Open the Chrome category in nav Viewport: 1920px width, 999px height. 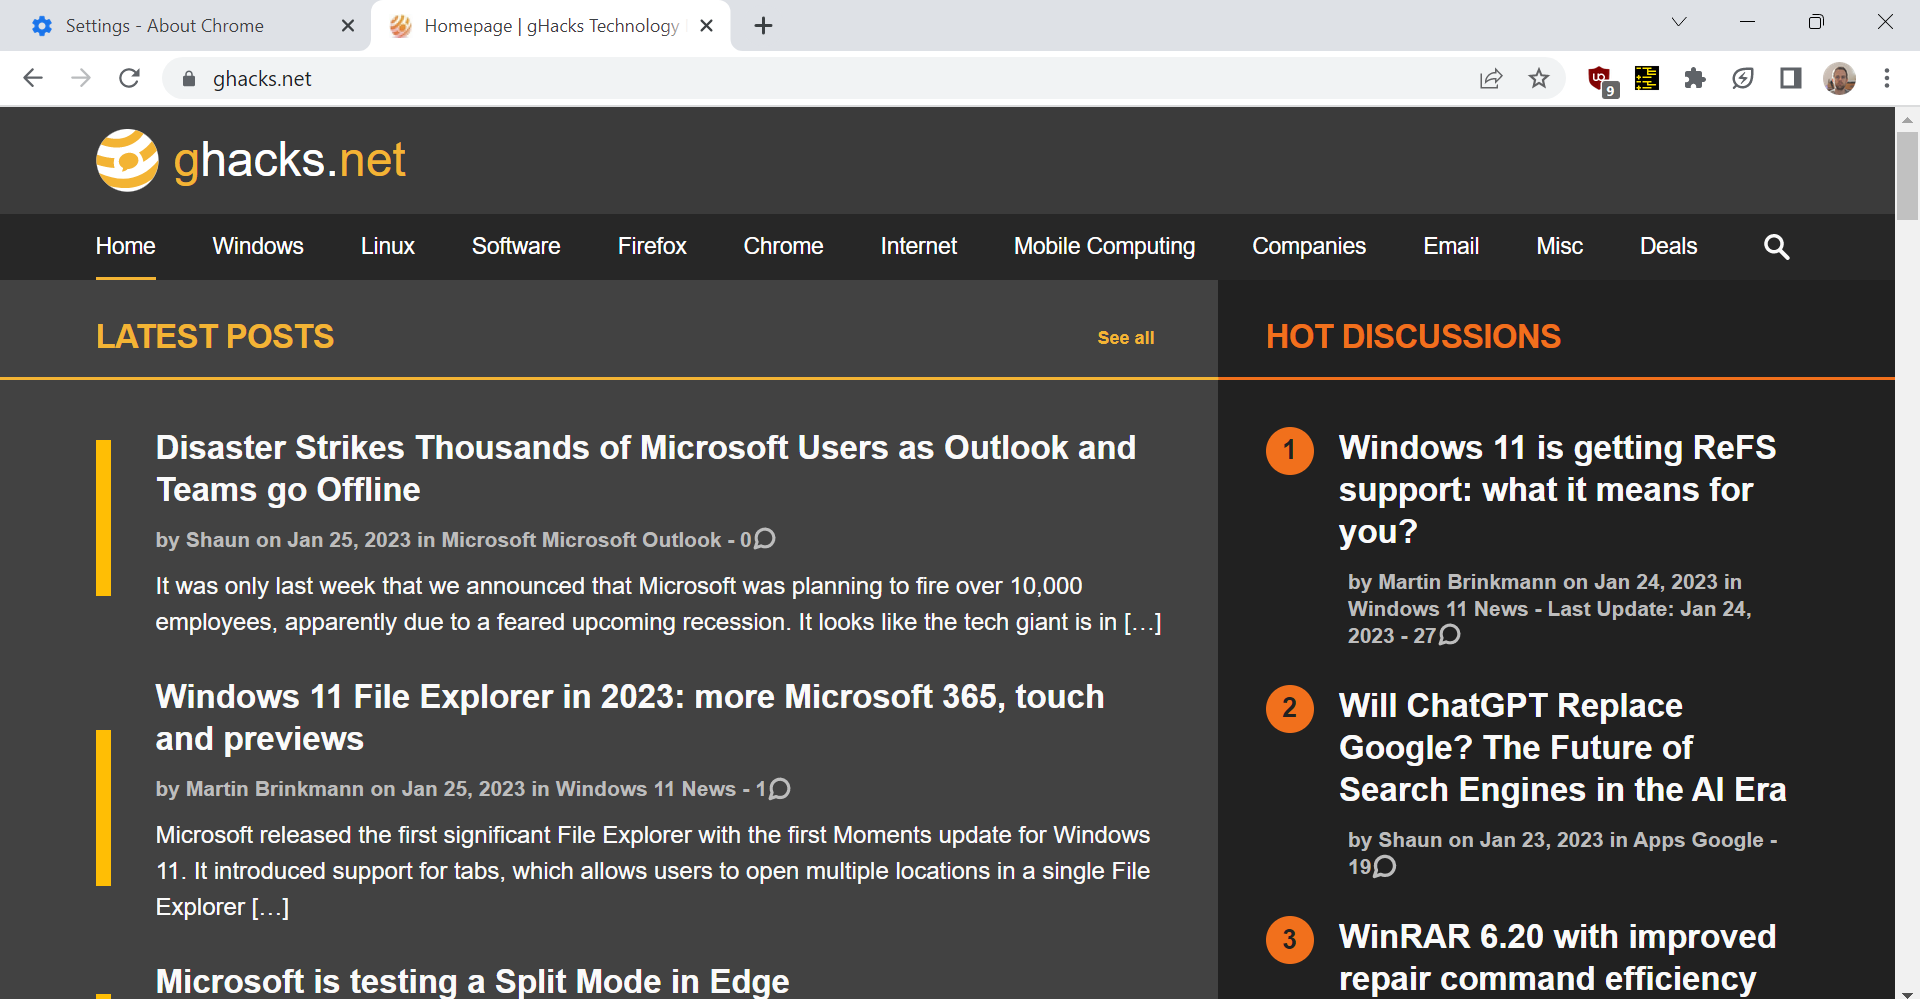(784, 246)
